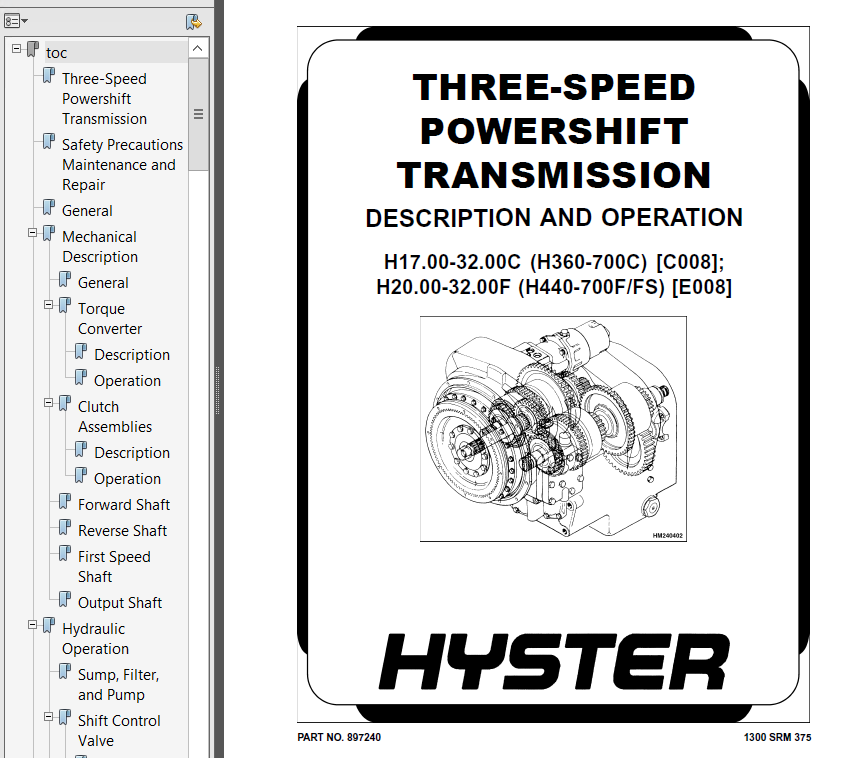844x758 pixels.
Task: Click bookmark icon beside Mechanical Description
Action: [x=49, y=234]
